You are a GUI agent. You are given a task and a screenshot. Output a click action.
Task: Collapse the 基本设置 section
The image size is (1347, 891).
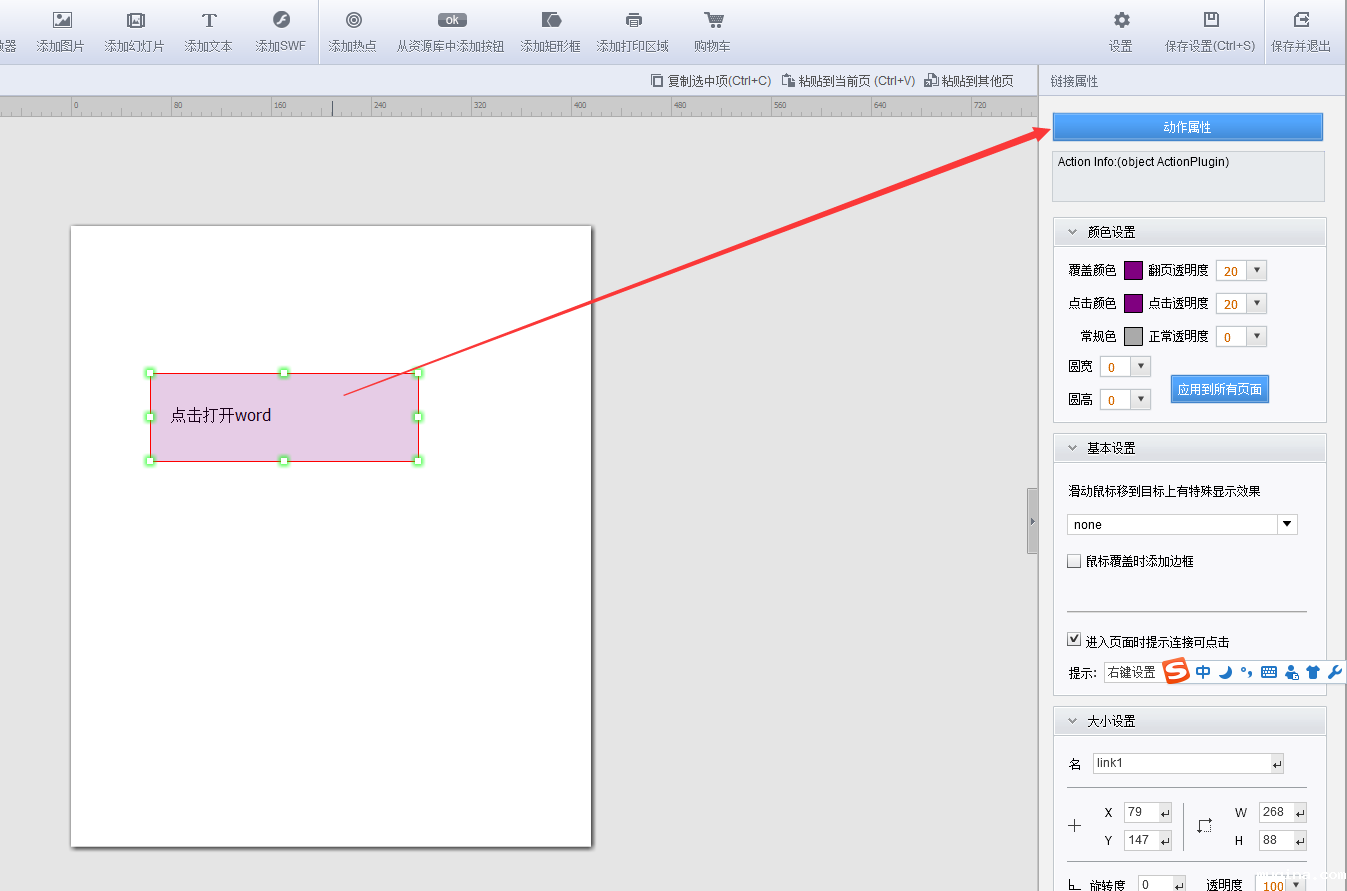point(1073,448)
